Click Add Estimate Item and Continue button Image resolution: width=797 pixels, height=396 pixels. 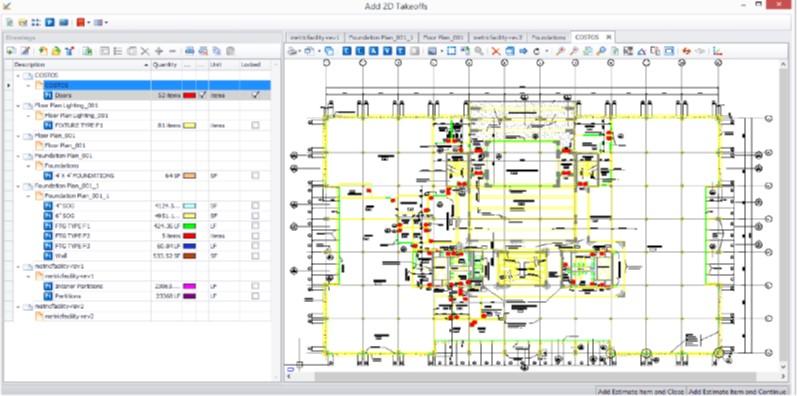(741, 391)
